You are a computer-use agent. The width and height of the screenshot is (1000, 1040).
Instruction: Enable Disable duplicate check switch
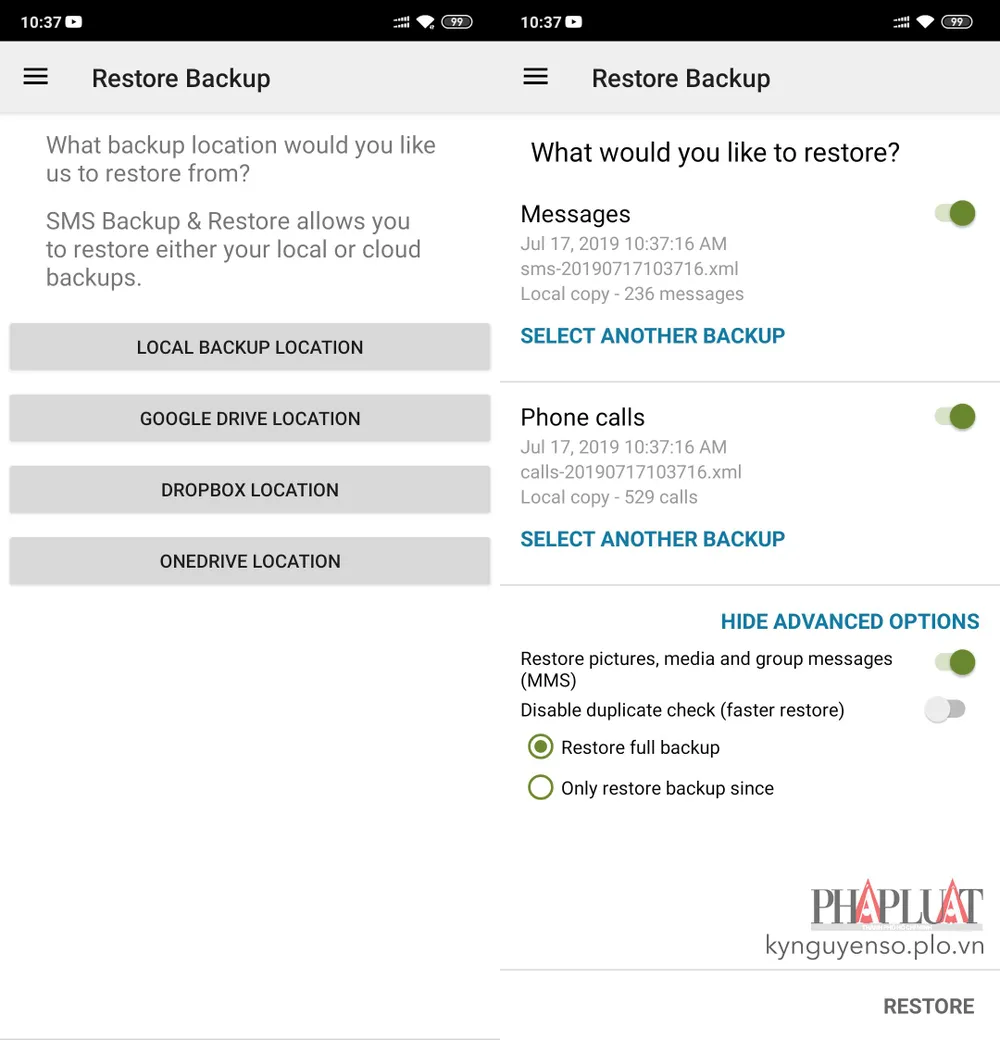[945, 710]
